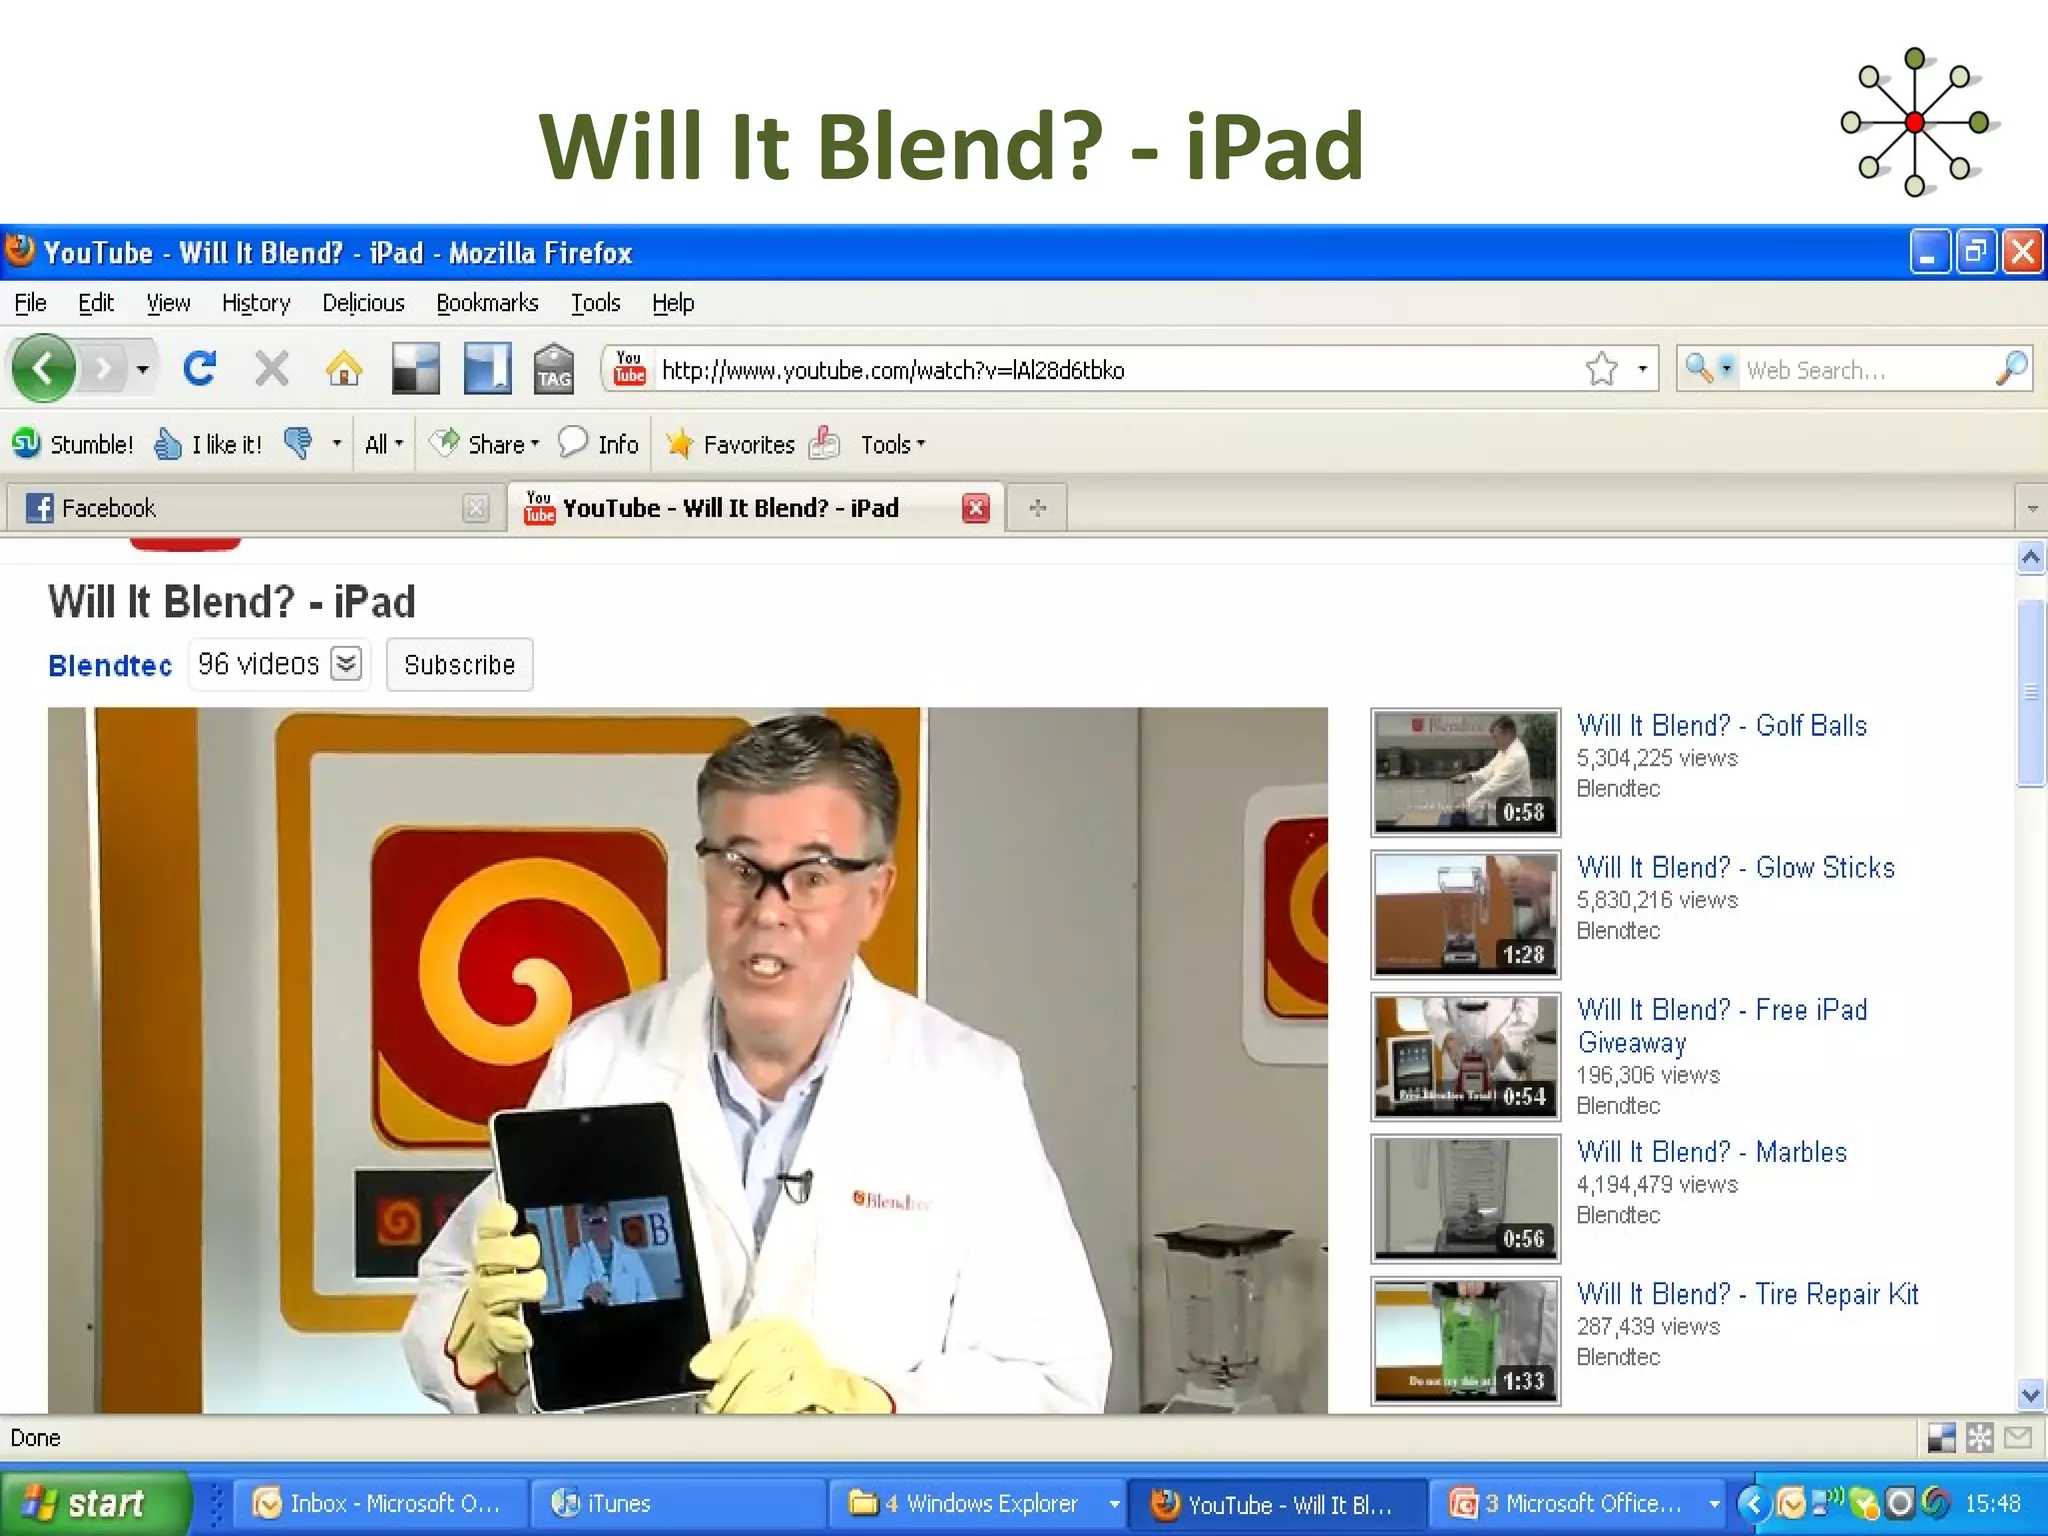
Task: Close the Facebook tab
Action: click(x=476, y=508)
